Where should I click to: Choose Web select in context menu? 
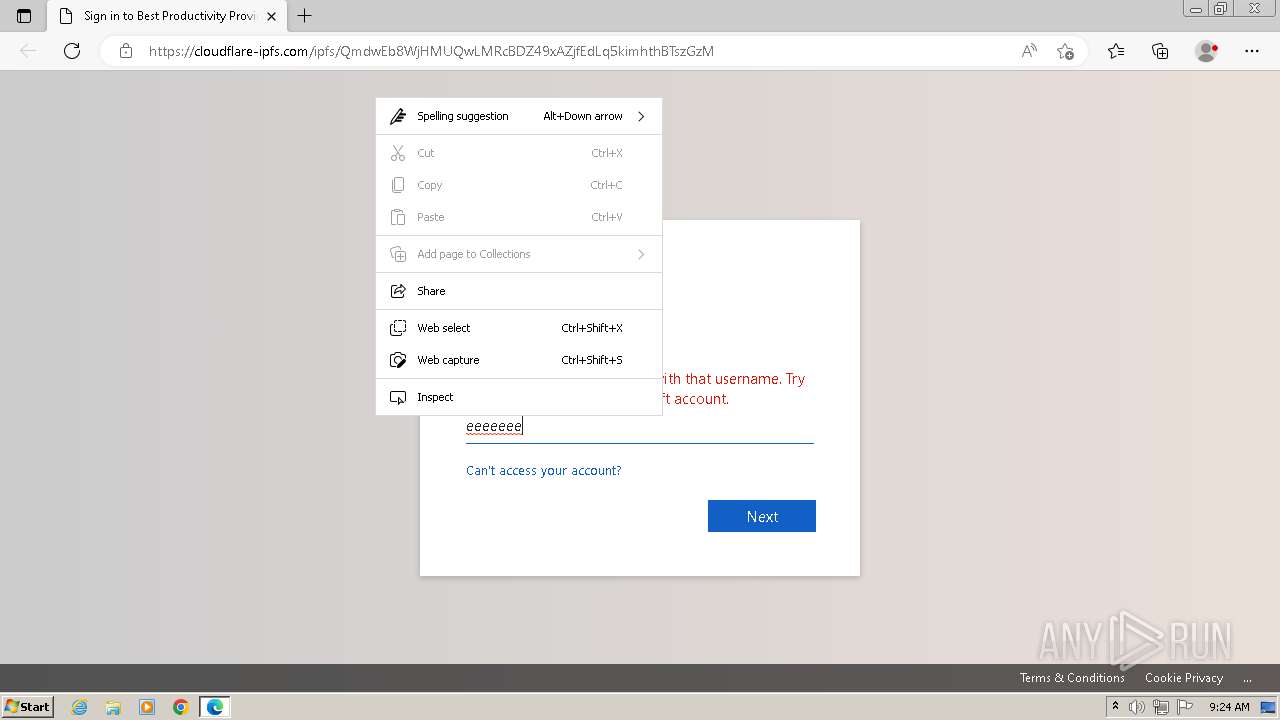point(519,328)
